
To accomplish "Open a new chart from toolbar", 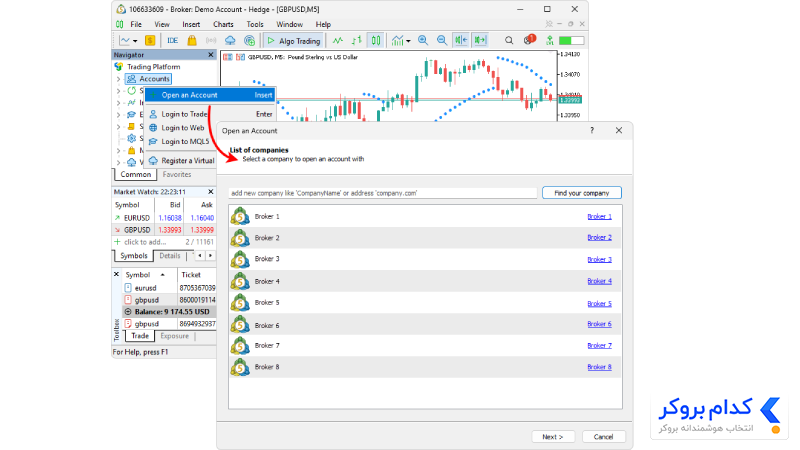I will pyautogui.click(x=125, y=40).
